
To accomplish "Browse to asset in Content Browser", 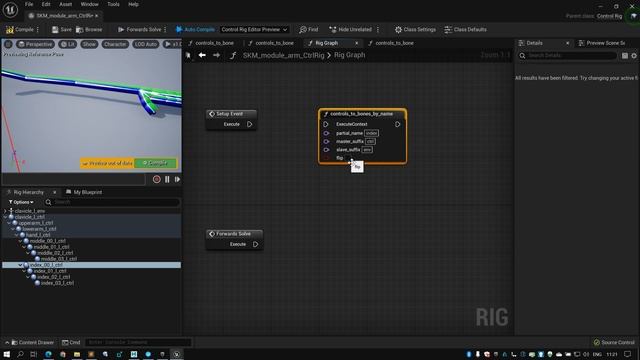I will point(89,29).
